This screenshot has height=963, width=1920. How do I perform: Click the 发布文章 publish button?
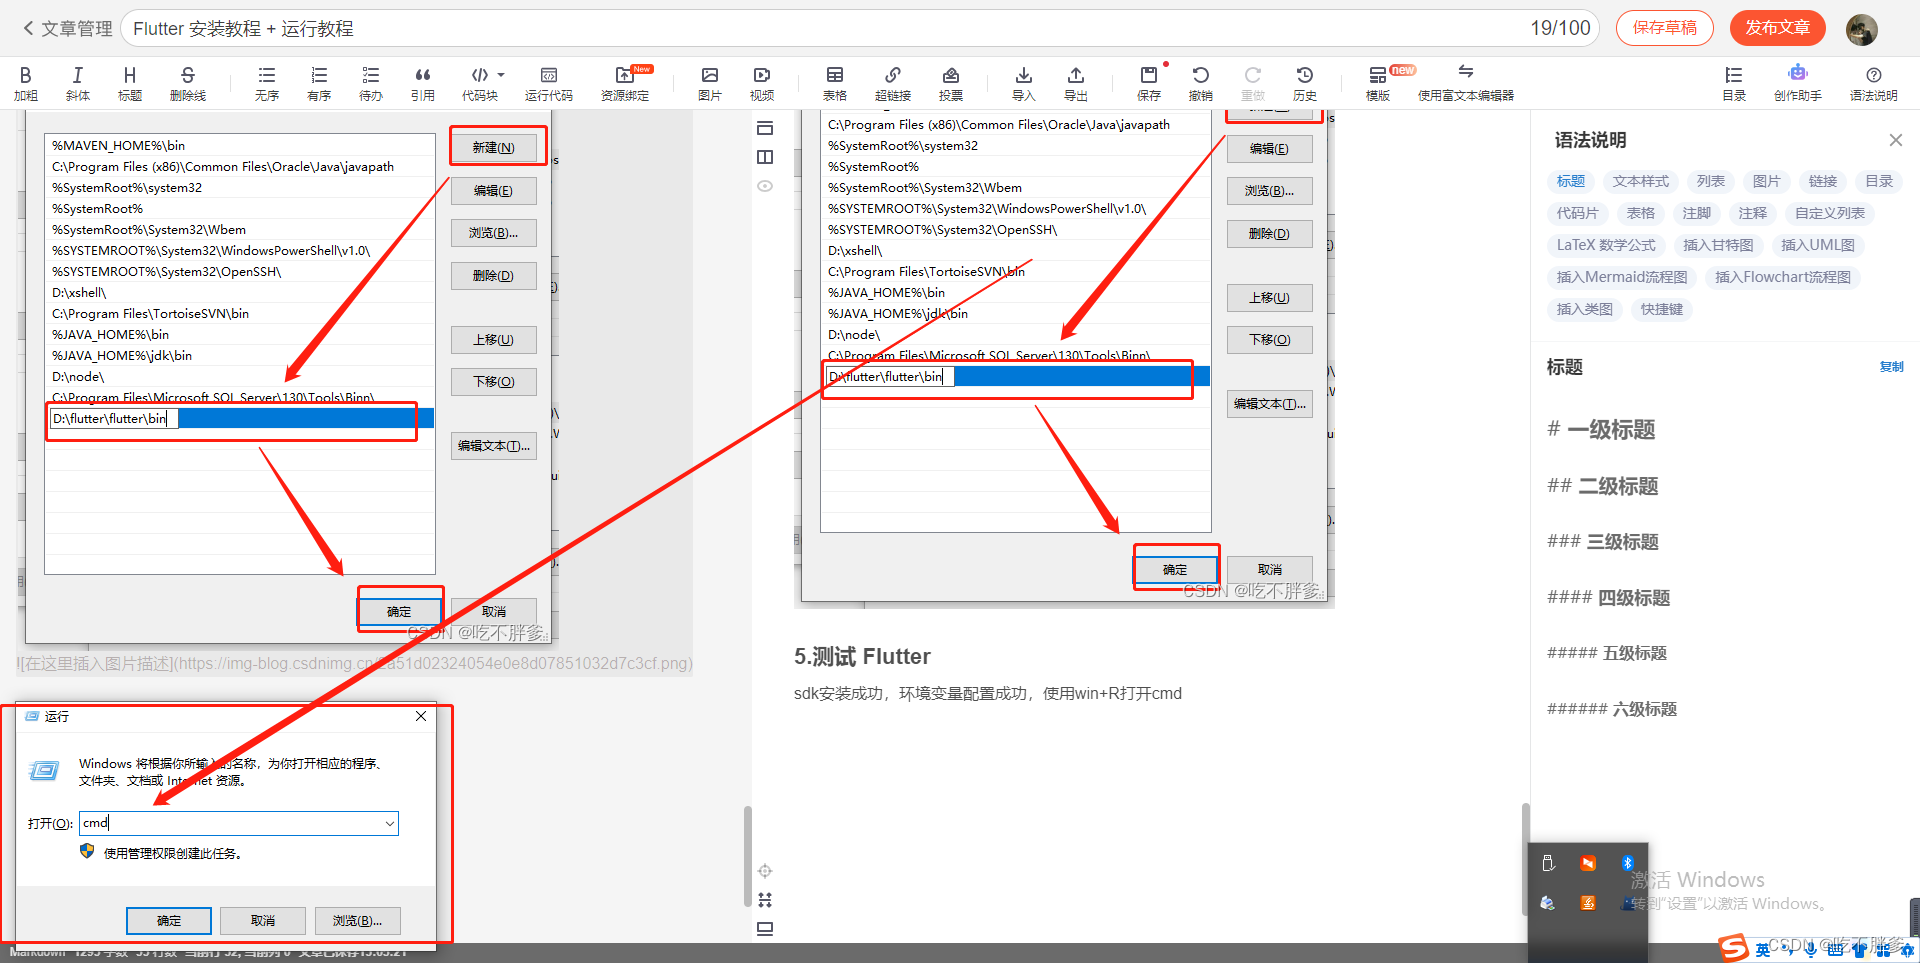(x=1778, y=28)
